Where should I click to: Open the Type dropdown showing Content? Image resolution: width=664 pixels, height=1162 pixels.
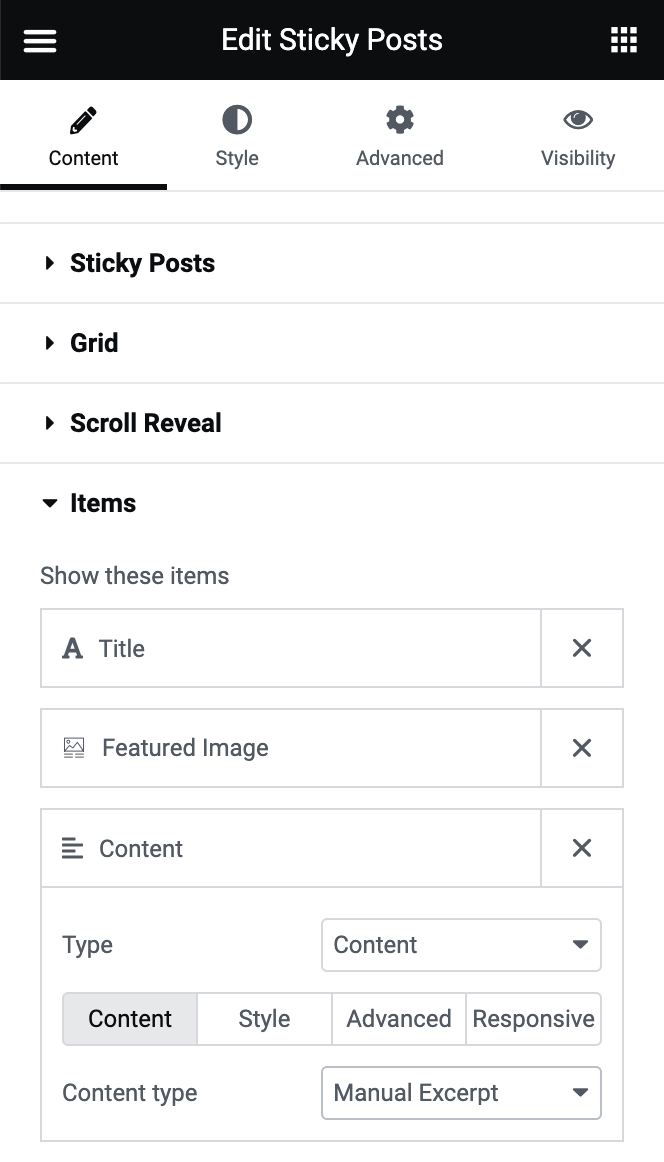(x=461, y=944)
